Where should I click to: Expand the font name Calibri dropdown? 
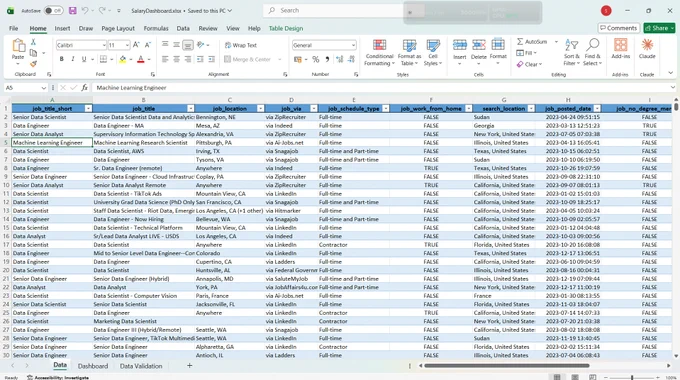pyautogui.click(x=104, y=45)
